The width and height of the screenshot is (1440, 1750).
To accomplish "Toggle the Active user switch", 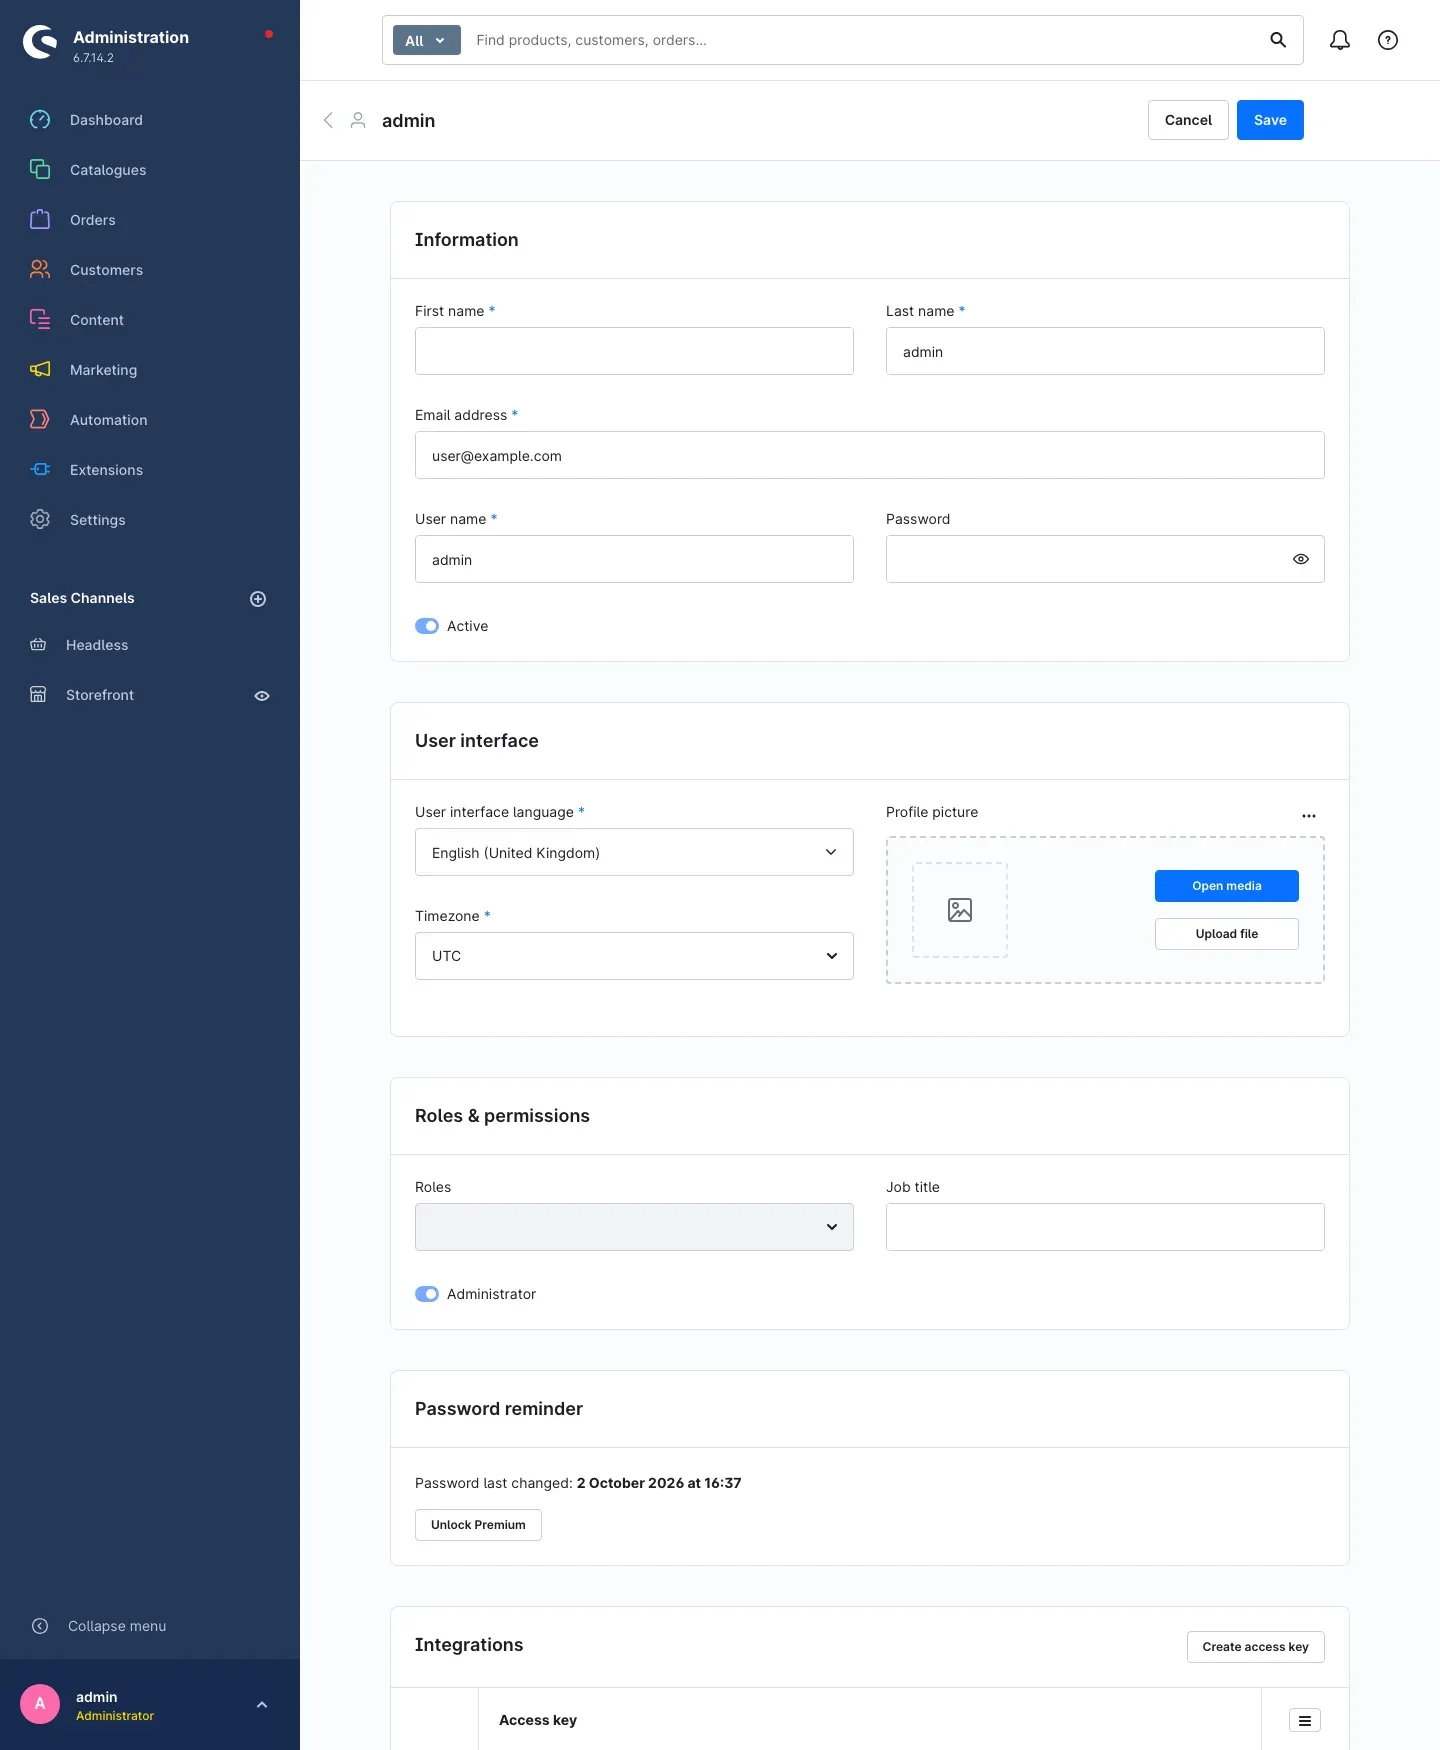I will point(427,626).
